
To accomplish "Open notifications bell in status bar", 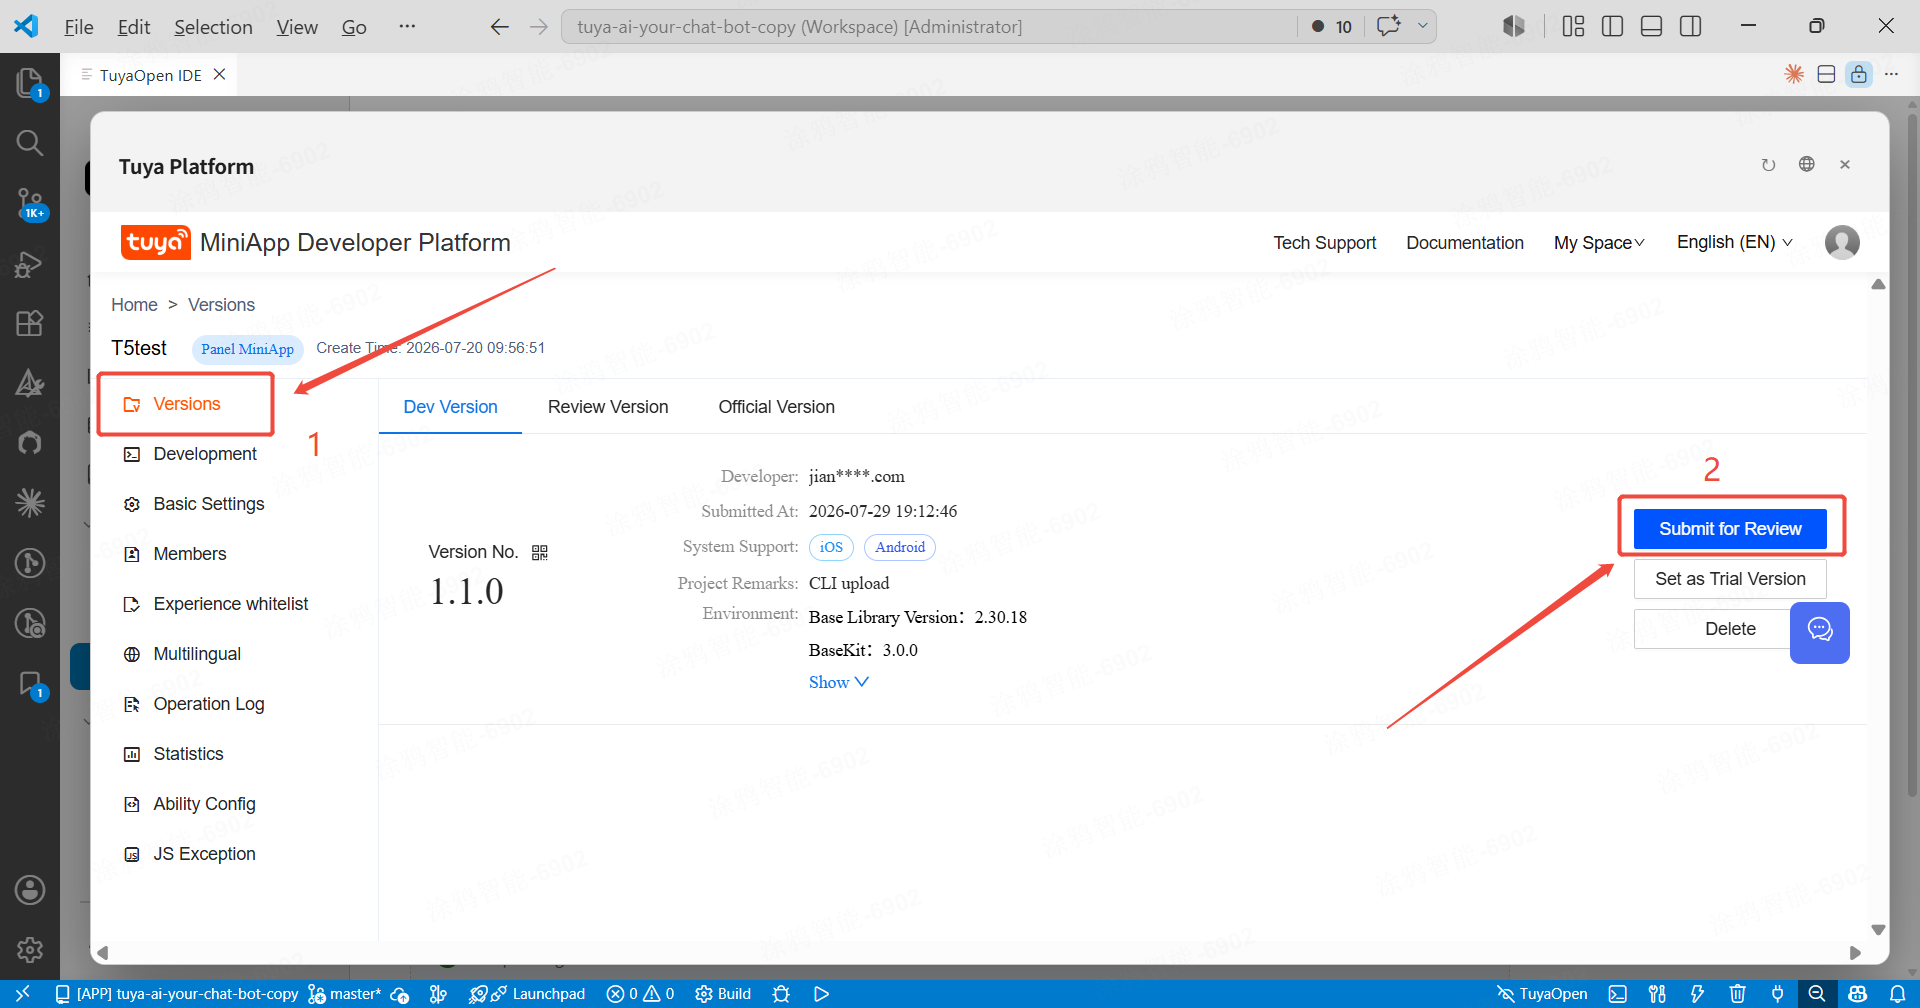I will [1897, 993].
